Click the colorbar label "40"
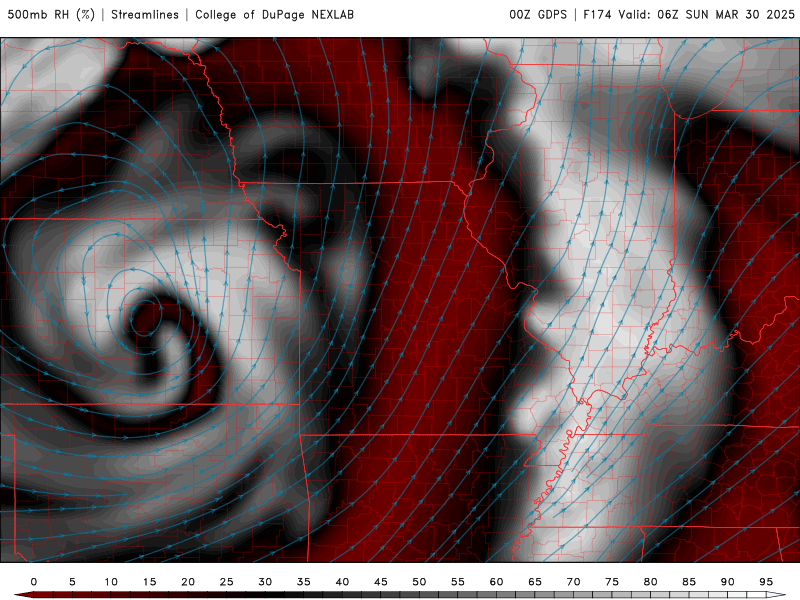Screen dimensions: 800x600 click(x=342, y=582)
